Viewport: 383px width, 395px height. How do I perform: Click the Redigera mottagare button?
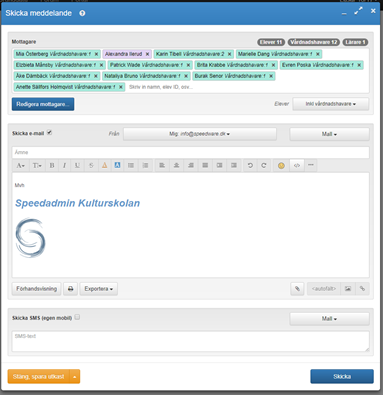click(43, 104)
